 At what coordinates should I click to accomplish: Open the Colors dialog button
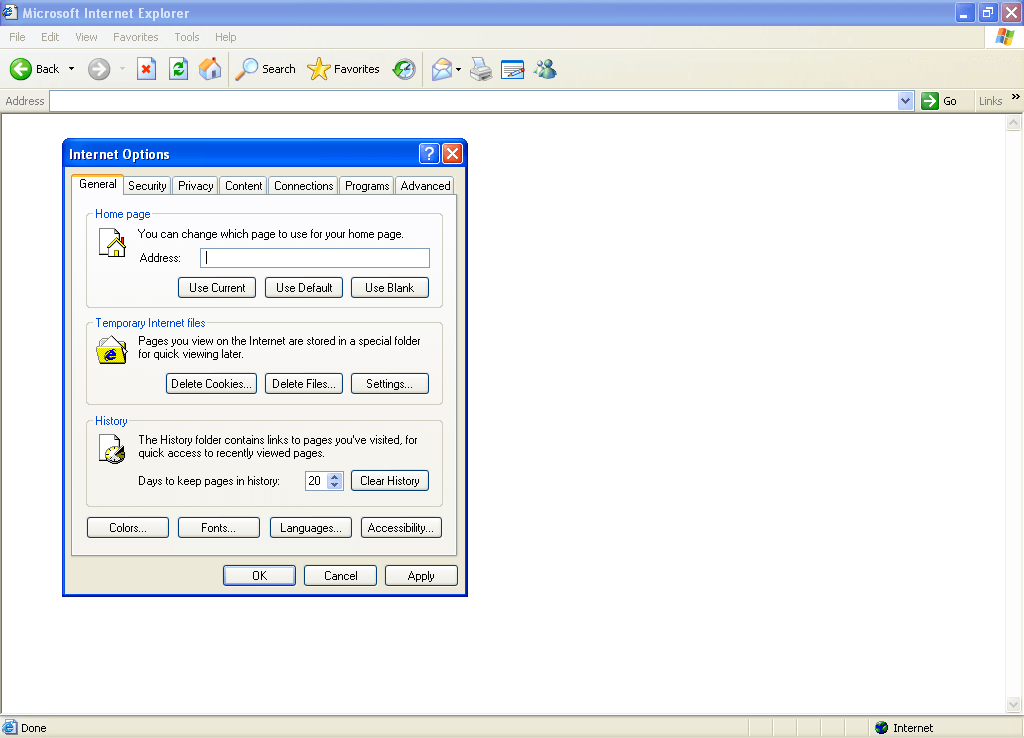tap(128, 528)
